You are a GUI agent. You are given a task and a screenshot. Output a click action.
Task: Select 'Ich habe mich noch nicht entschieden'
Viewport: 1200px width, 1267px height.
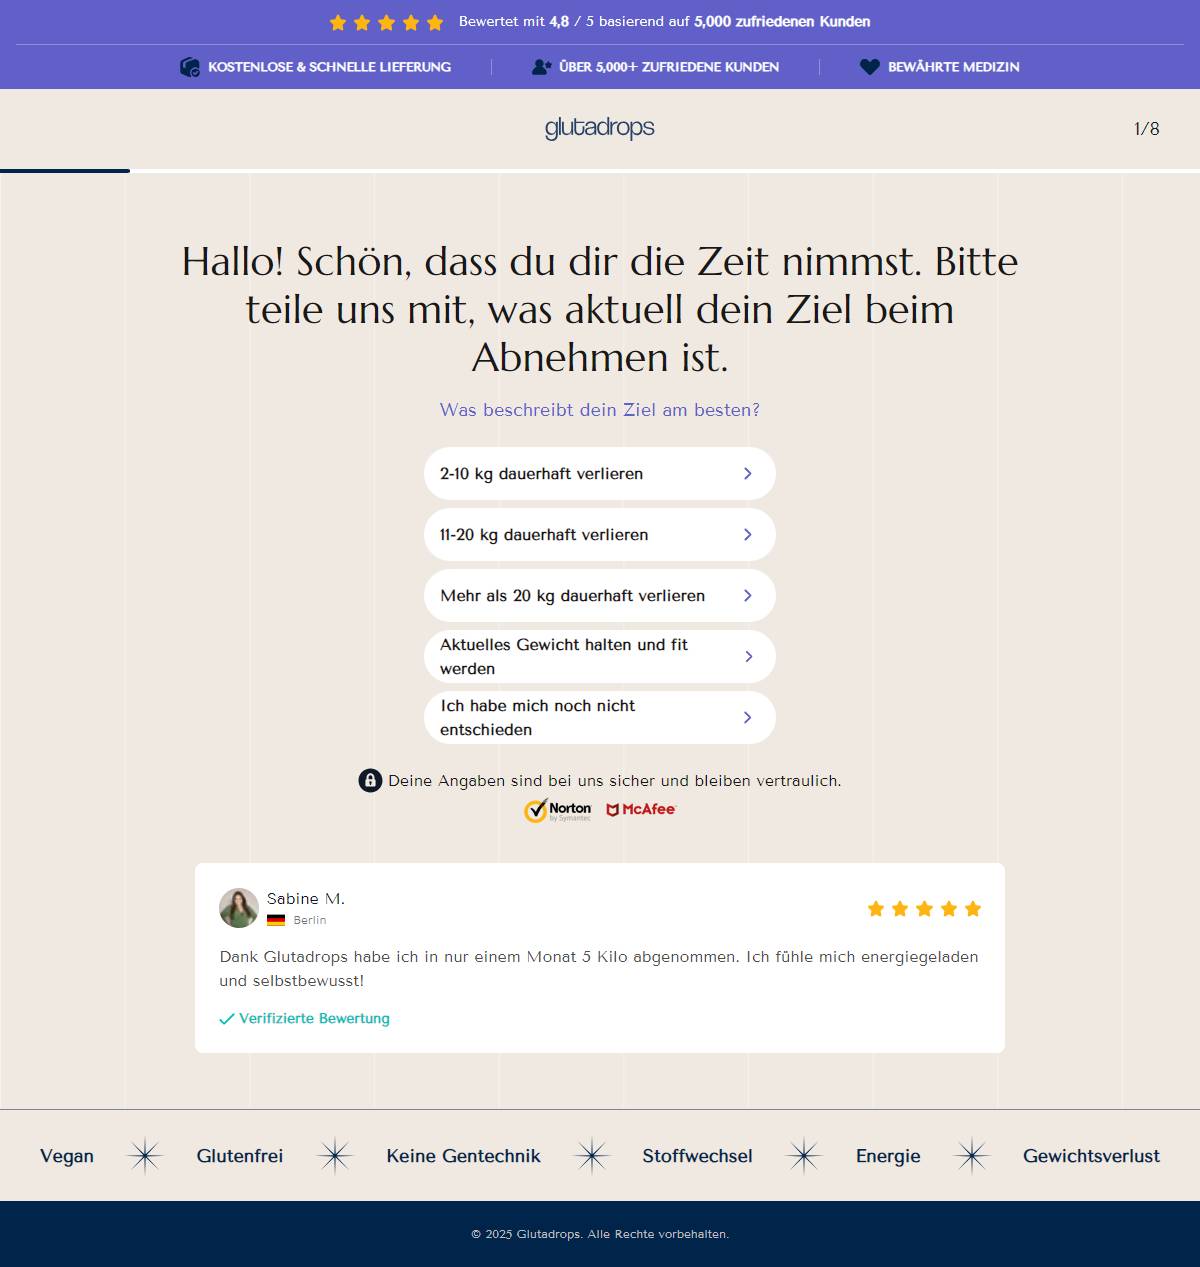599,717
